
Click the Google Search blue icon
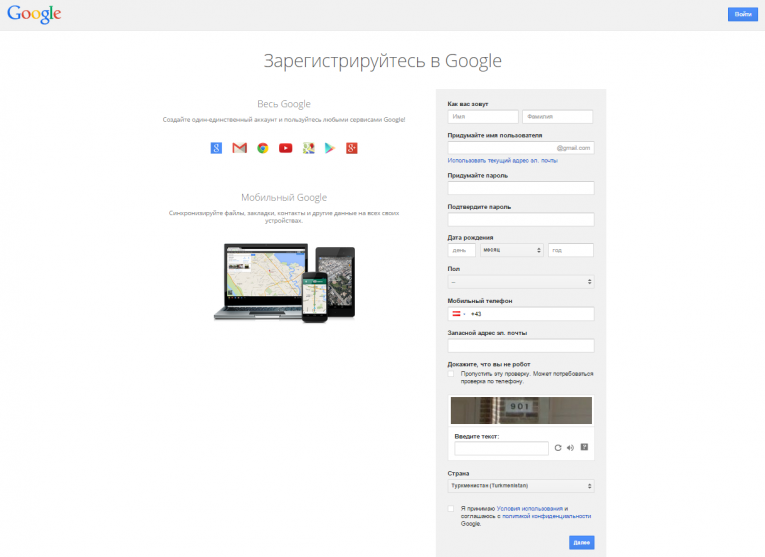(x=216, y=148)
